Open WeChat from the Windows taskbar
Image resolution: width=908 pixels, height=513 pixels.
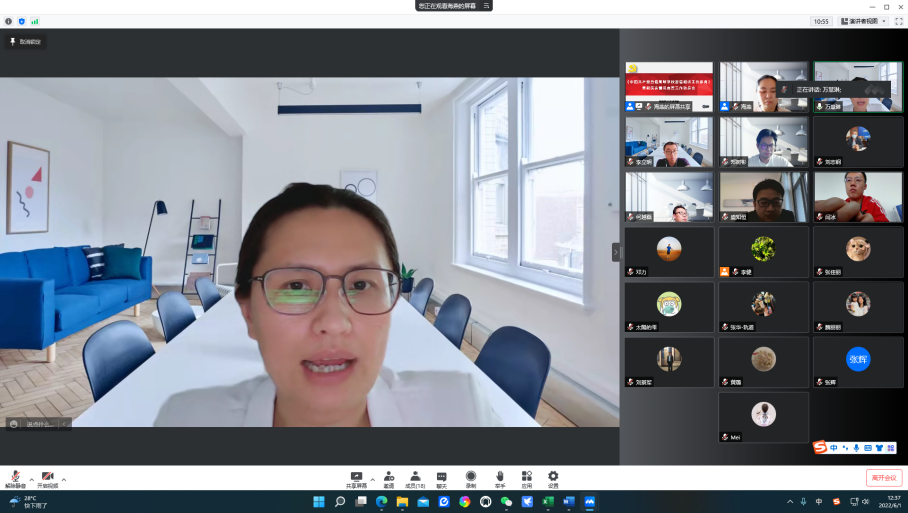506,502
